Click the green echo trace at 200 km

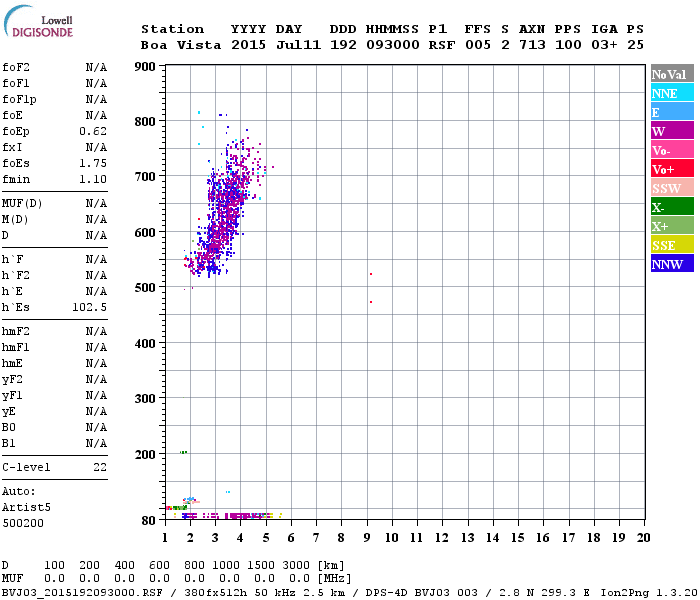[183, 452]
